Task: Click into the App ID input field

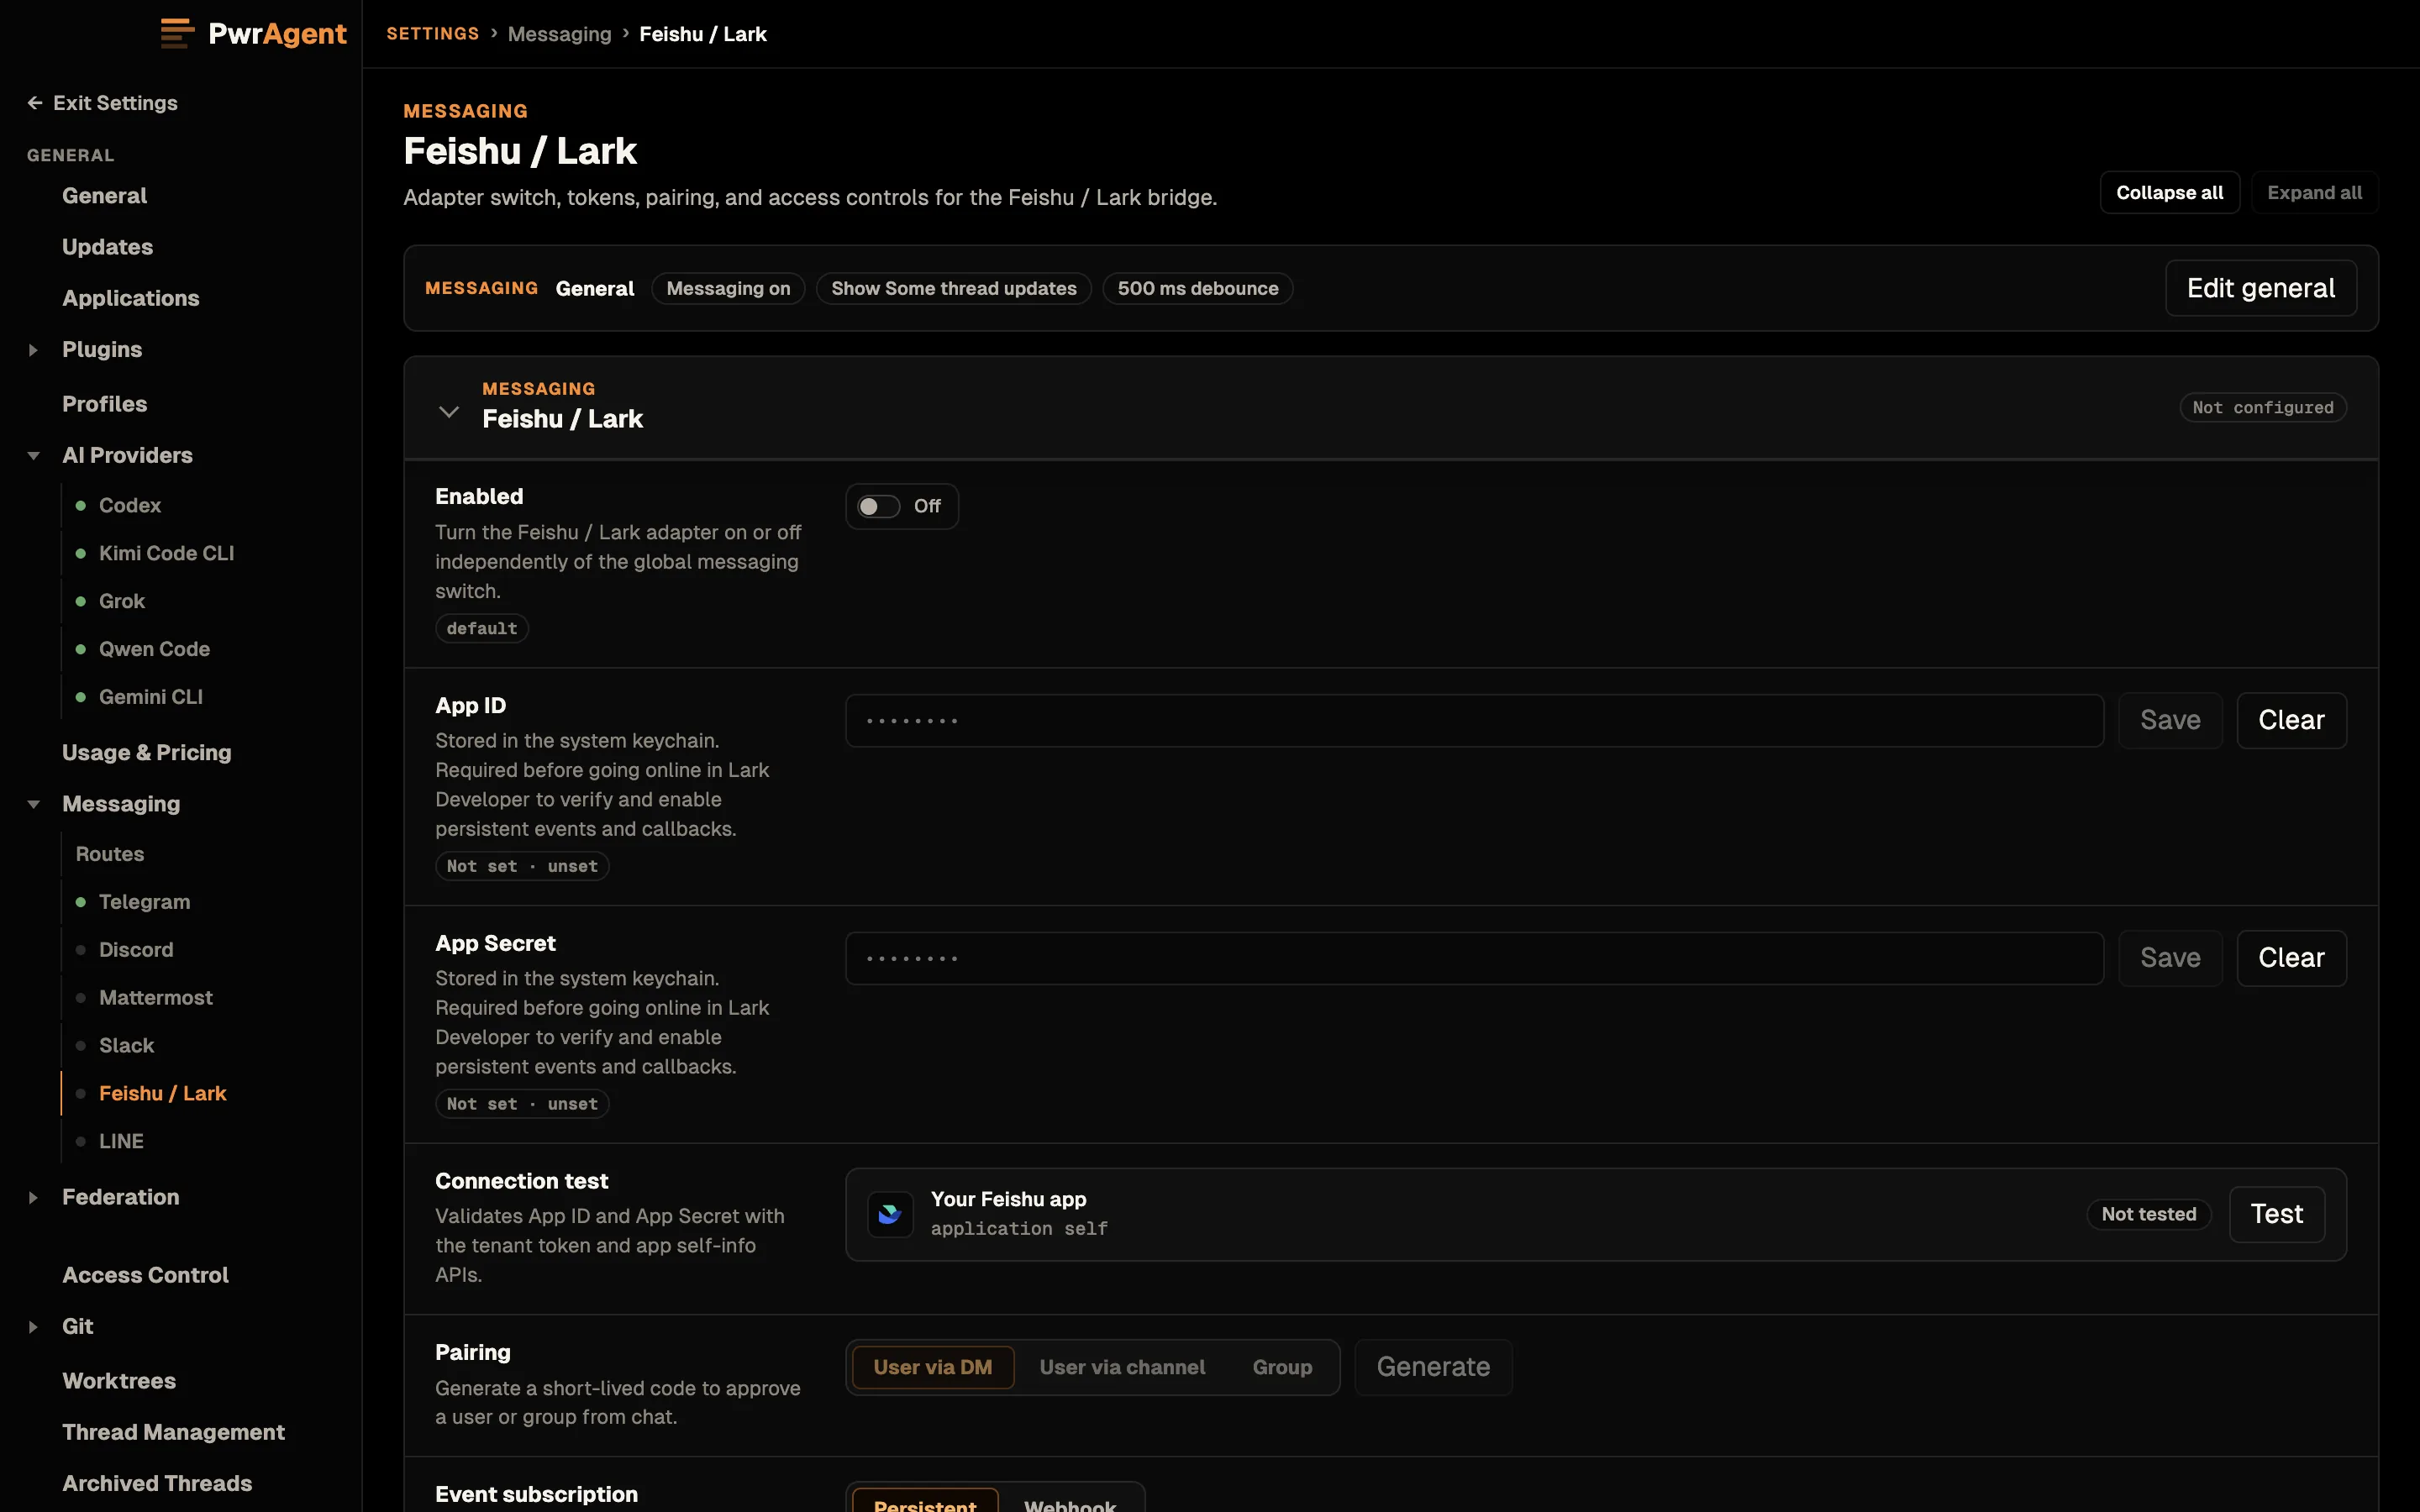Action: click(x=1474, y=720)
